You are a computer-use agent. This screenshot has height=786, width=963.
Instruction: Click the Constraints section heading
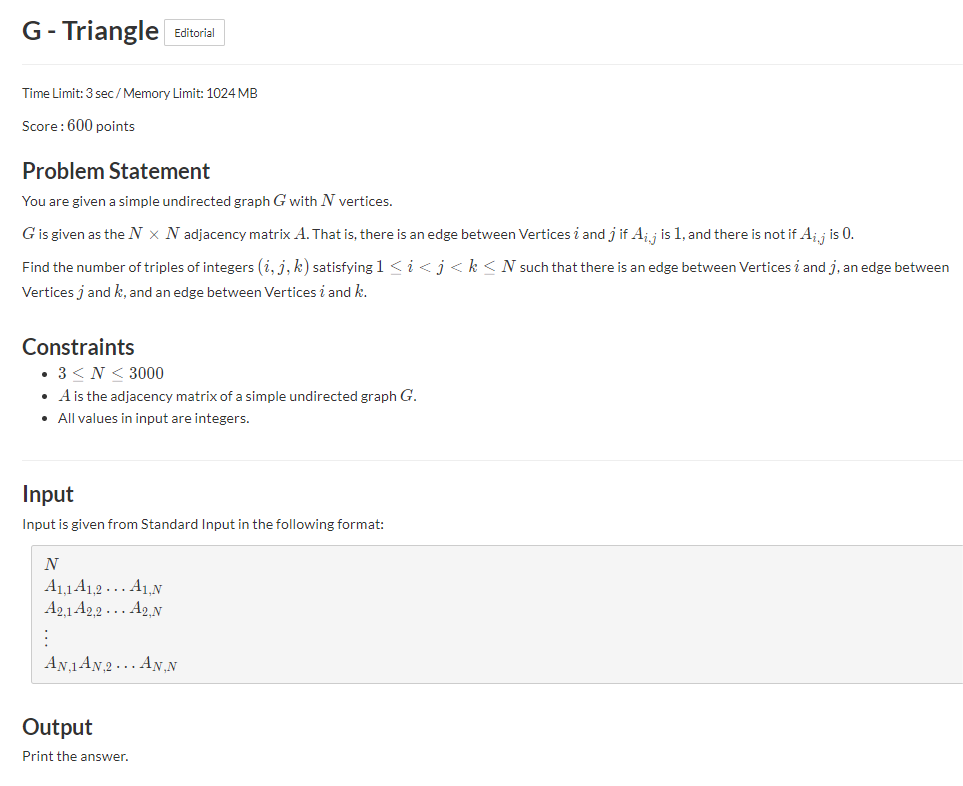point(78,347)
